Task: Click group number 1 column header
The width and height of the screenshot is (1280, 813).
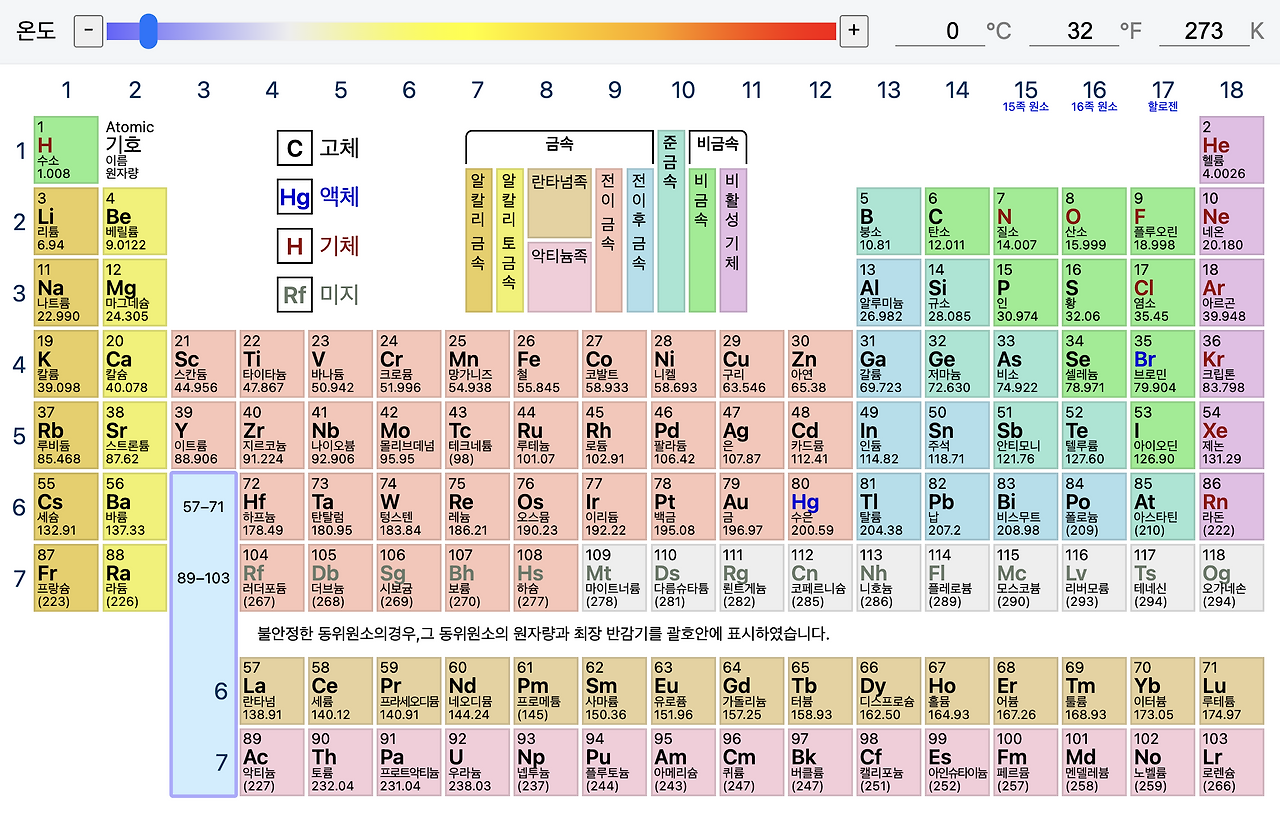Action: pyautogui.click(x=66, y=90)
